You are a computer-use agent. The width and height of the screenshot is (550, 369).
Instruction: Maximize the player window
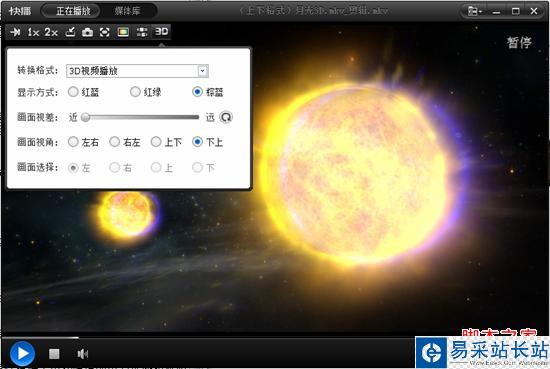click(x=515, y=11)
